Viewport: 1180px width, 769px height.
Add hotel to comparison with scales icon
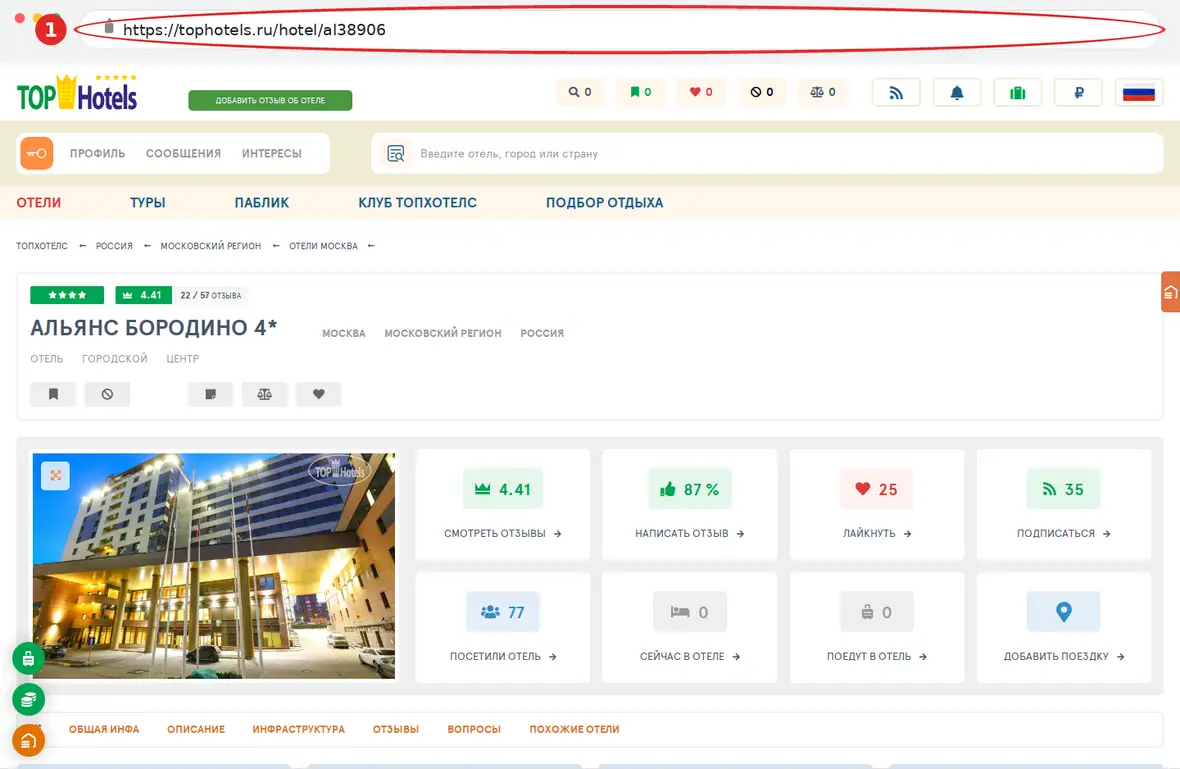point(265,394)
